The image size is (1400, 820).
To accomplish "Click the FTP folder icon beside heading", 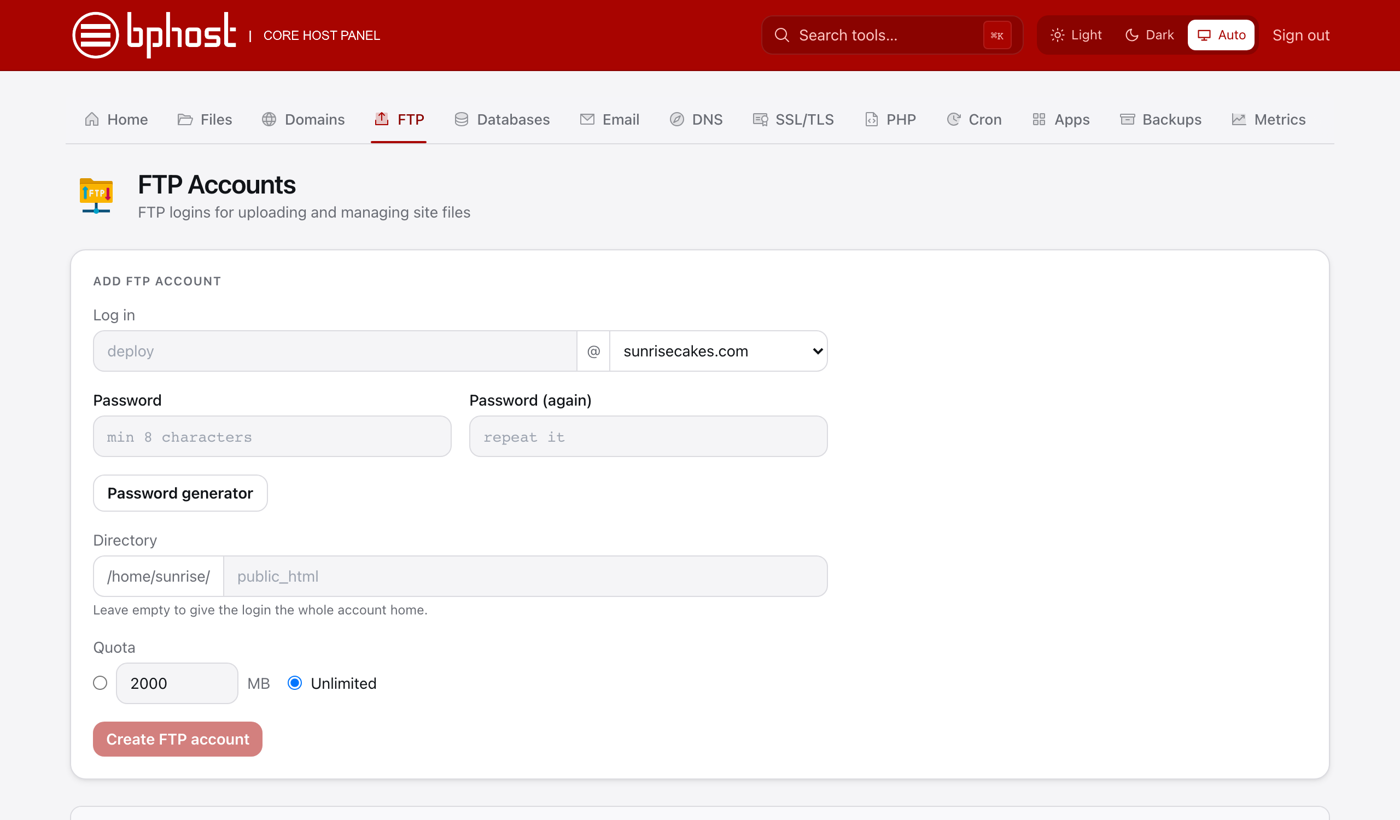I will point(96,195).
